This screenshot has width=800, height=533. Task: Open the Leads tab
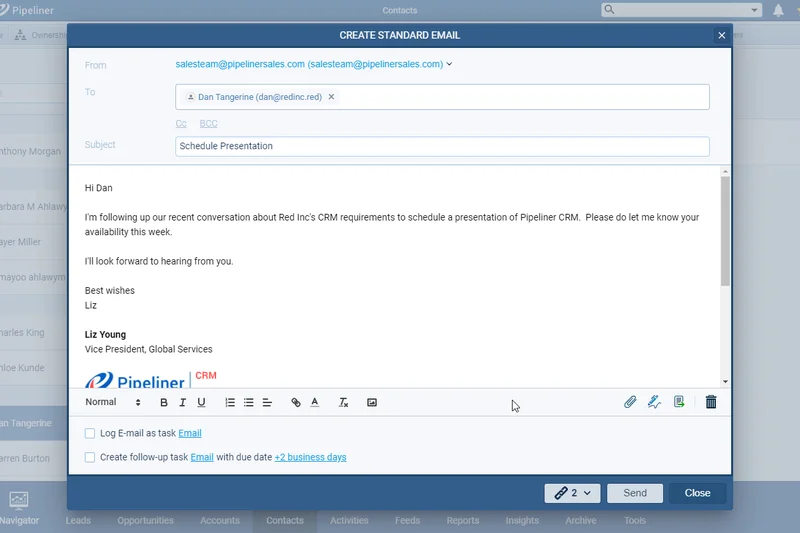(x=78, y=520)
